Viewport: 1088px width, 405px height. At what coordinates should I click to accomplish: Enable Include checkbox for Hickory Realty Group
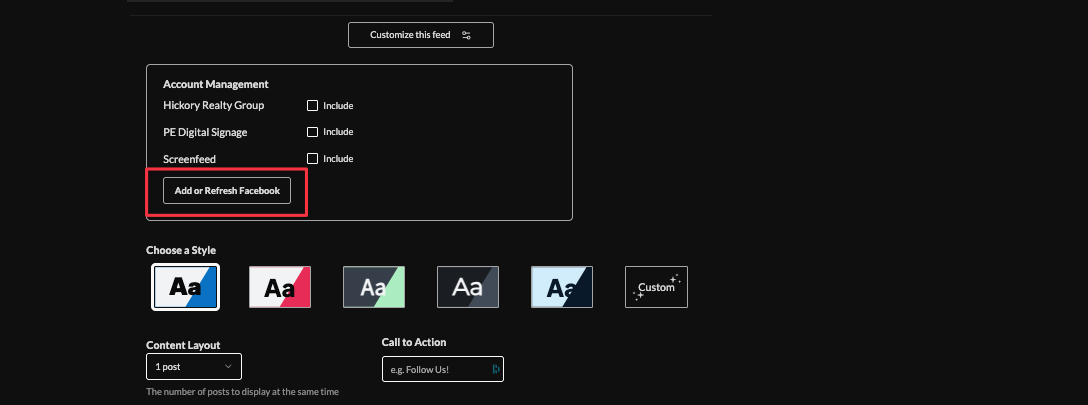[x=312, y=106]
